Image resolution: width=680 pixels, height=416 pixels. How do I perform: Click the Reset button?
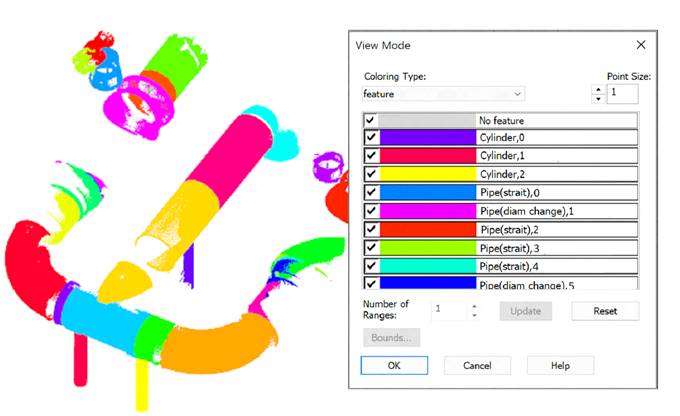point(605,311)
